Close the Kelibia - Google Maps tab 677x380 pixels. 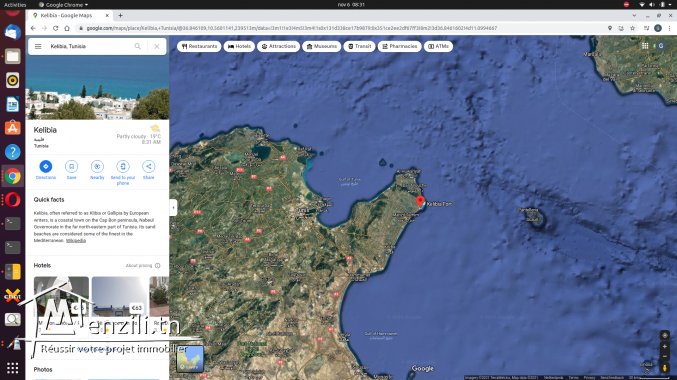(107, 16)
